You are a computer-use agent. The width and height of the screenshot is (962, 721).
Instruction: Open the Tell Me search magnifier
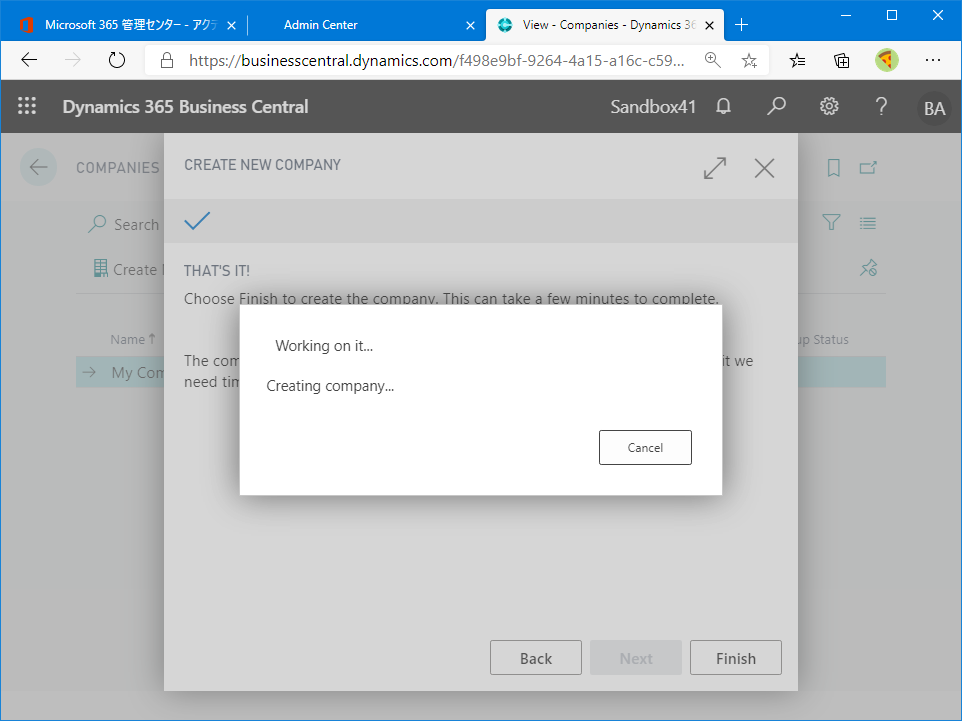coord(776,106)
